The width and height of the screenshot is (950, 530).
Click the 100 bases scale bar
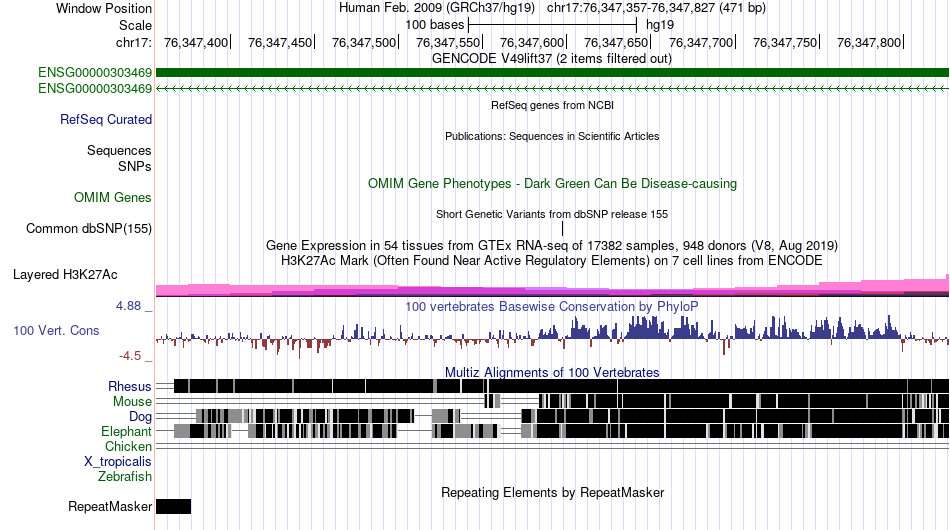(x=552, y=25)
